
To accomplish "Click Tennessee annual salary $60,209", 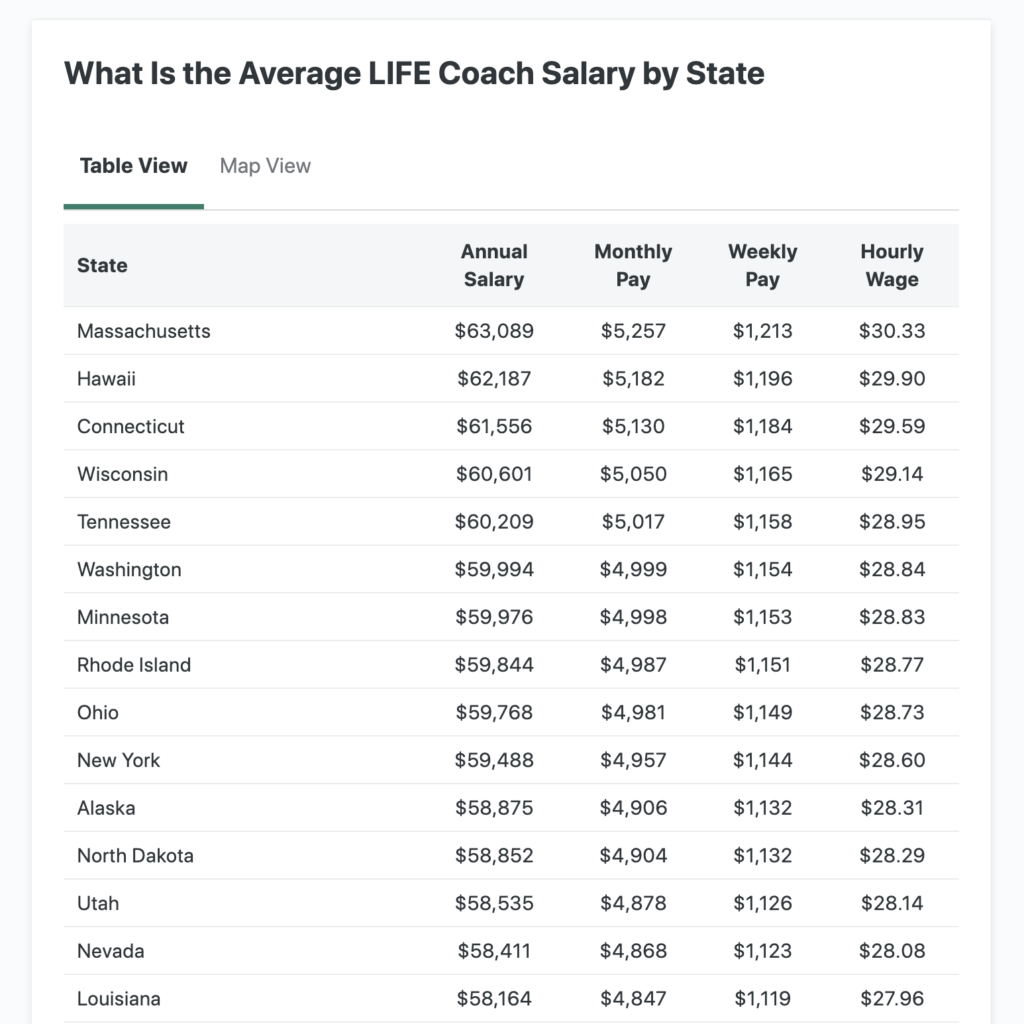I will pyautogui.click(x=495, y=522).
